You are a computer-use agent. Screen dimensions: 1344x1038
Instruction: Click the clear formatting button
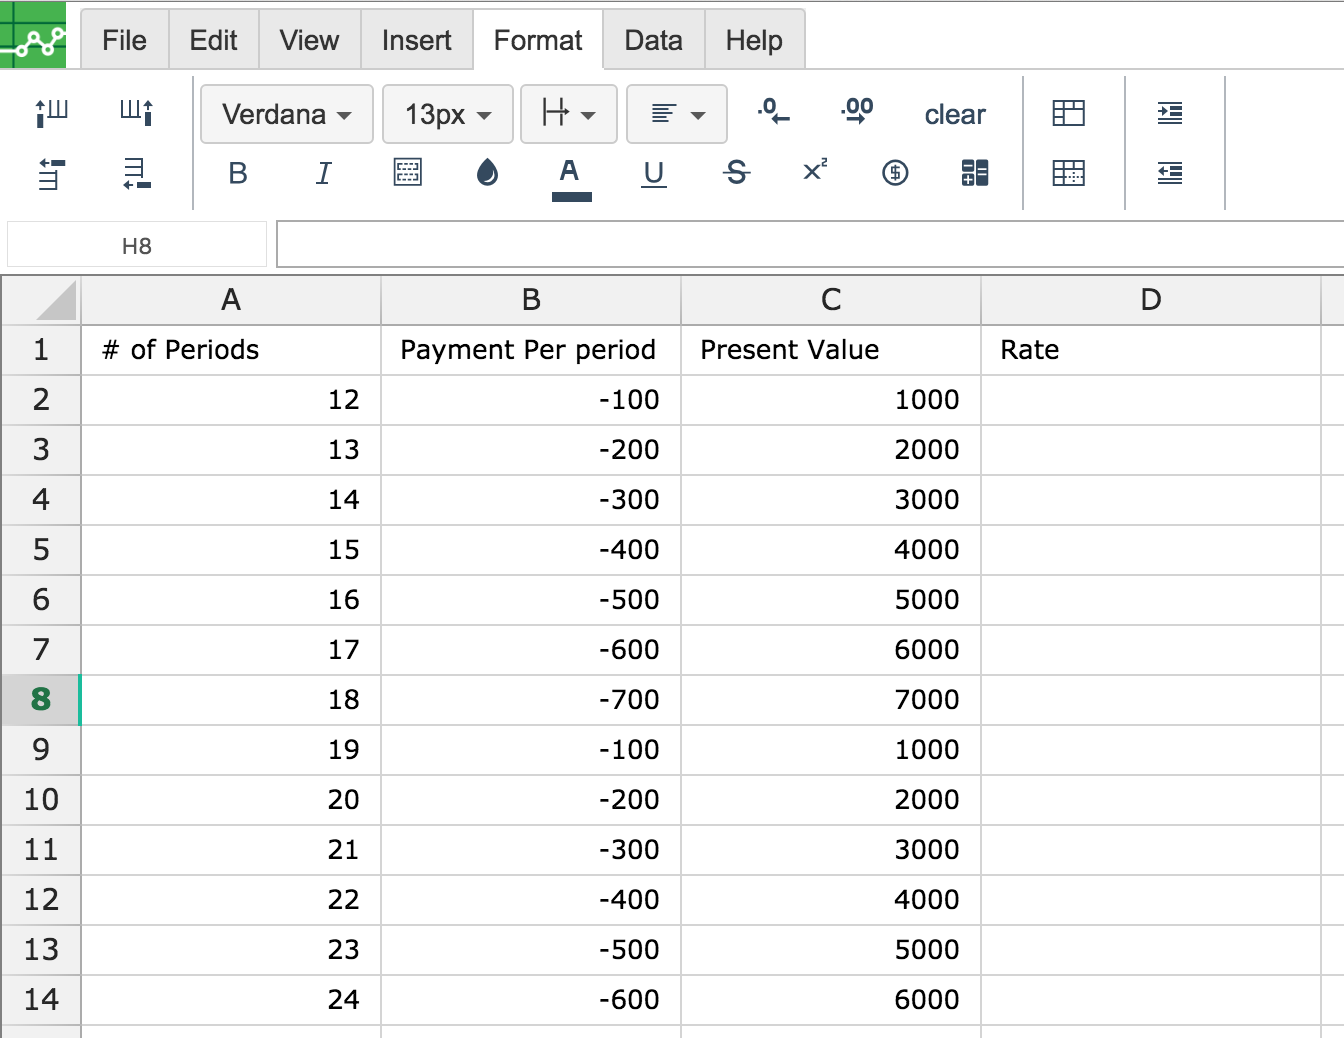point(955,115)
